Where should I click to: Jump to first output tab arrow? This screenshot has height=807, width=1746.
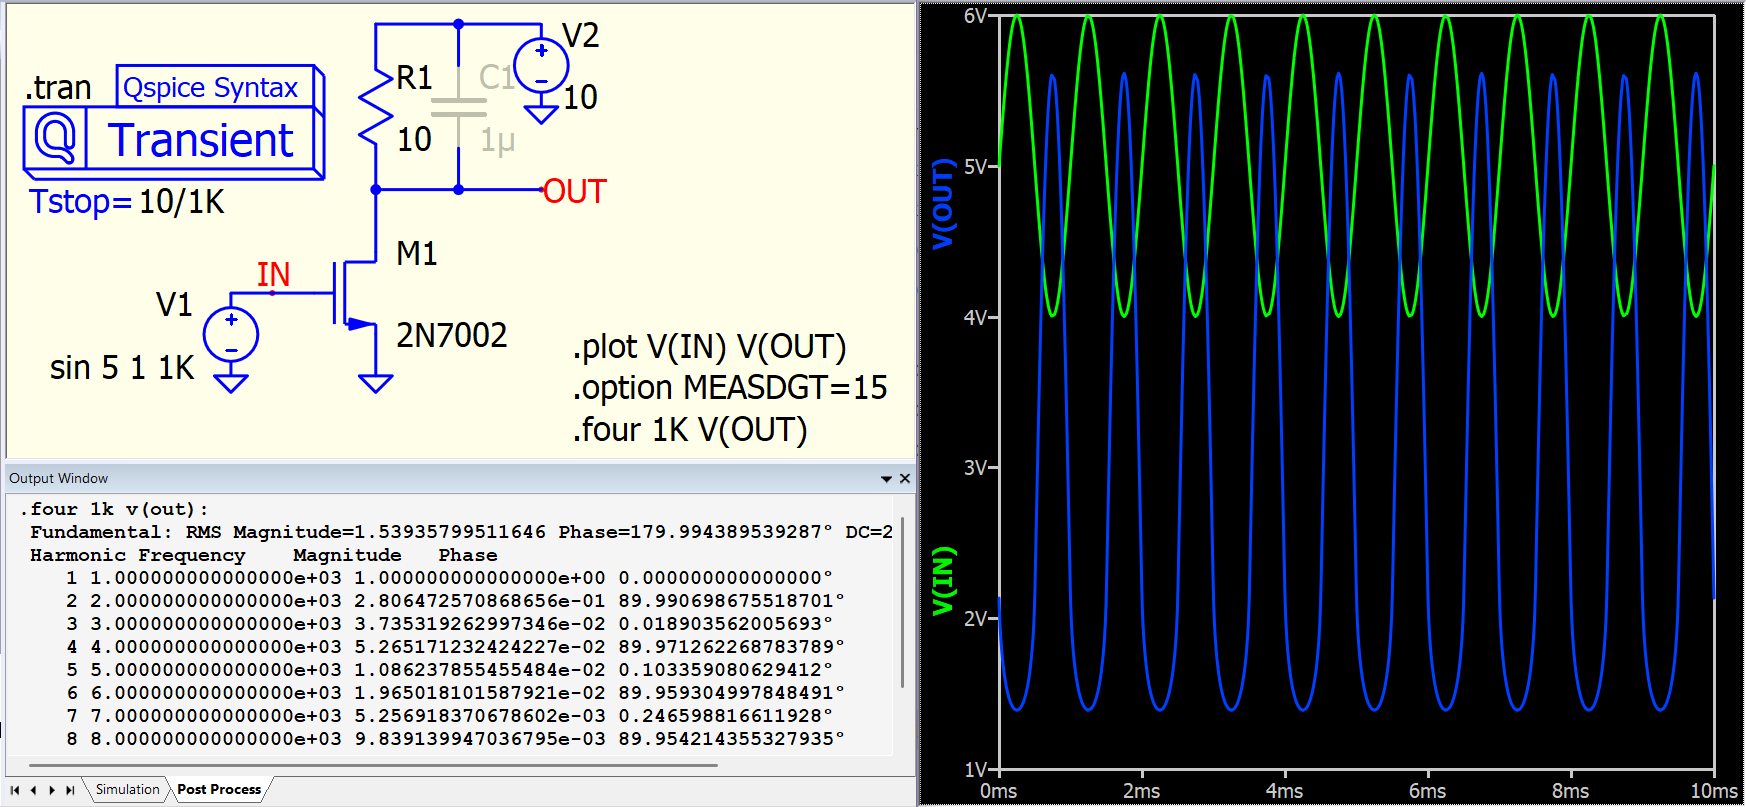16,790
